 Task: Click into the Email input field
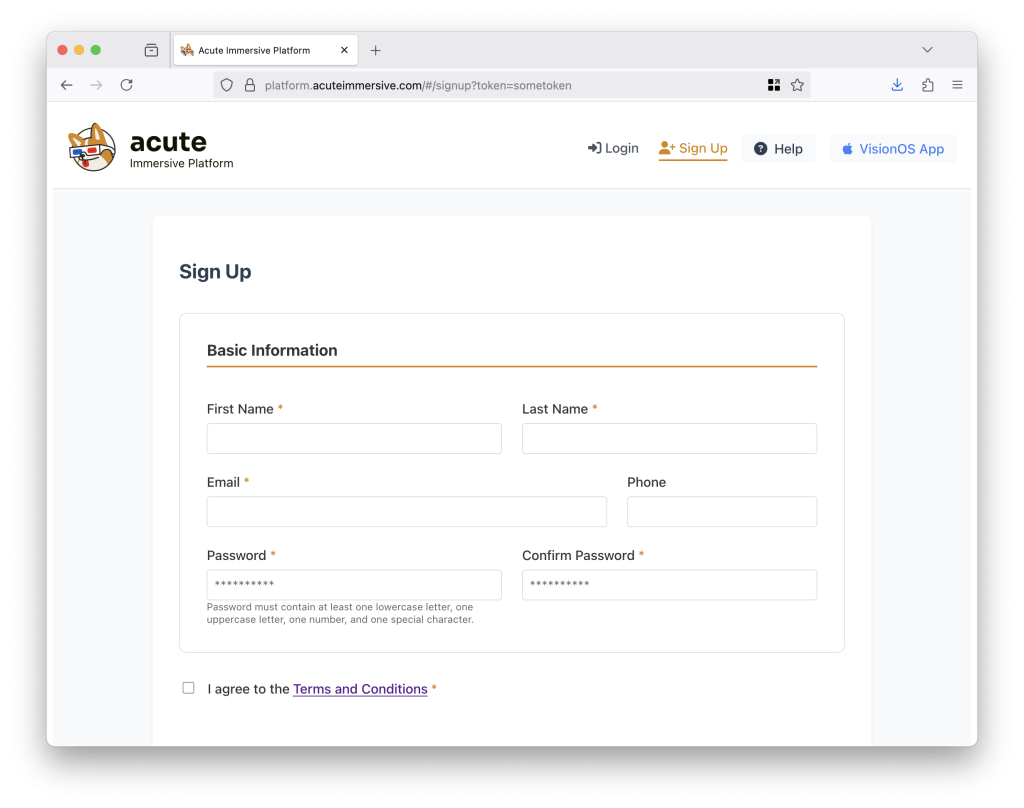click(x=407, y=511)
